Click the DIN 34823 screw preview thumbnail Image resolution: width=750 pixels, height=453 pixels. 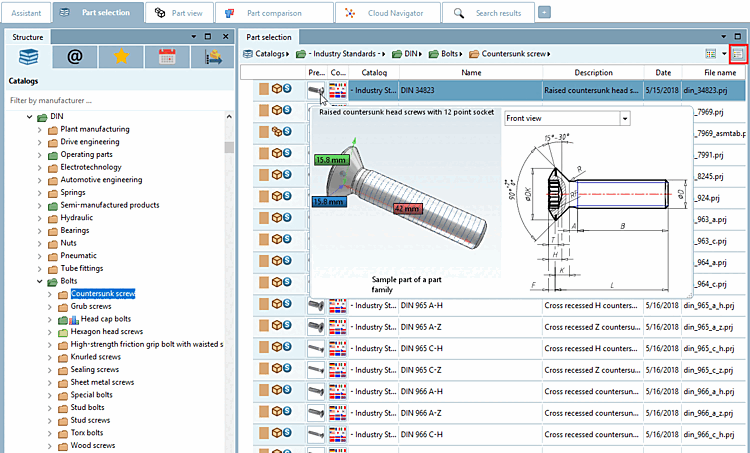point(317,90)
